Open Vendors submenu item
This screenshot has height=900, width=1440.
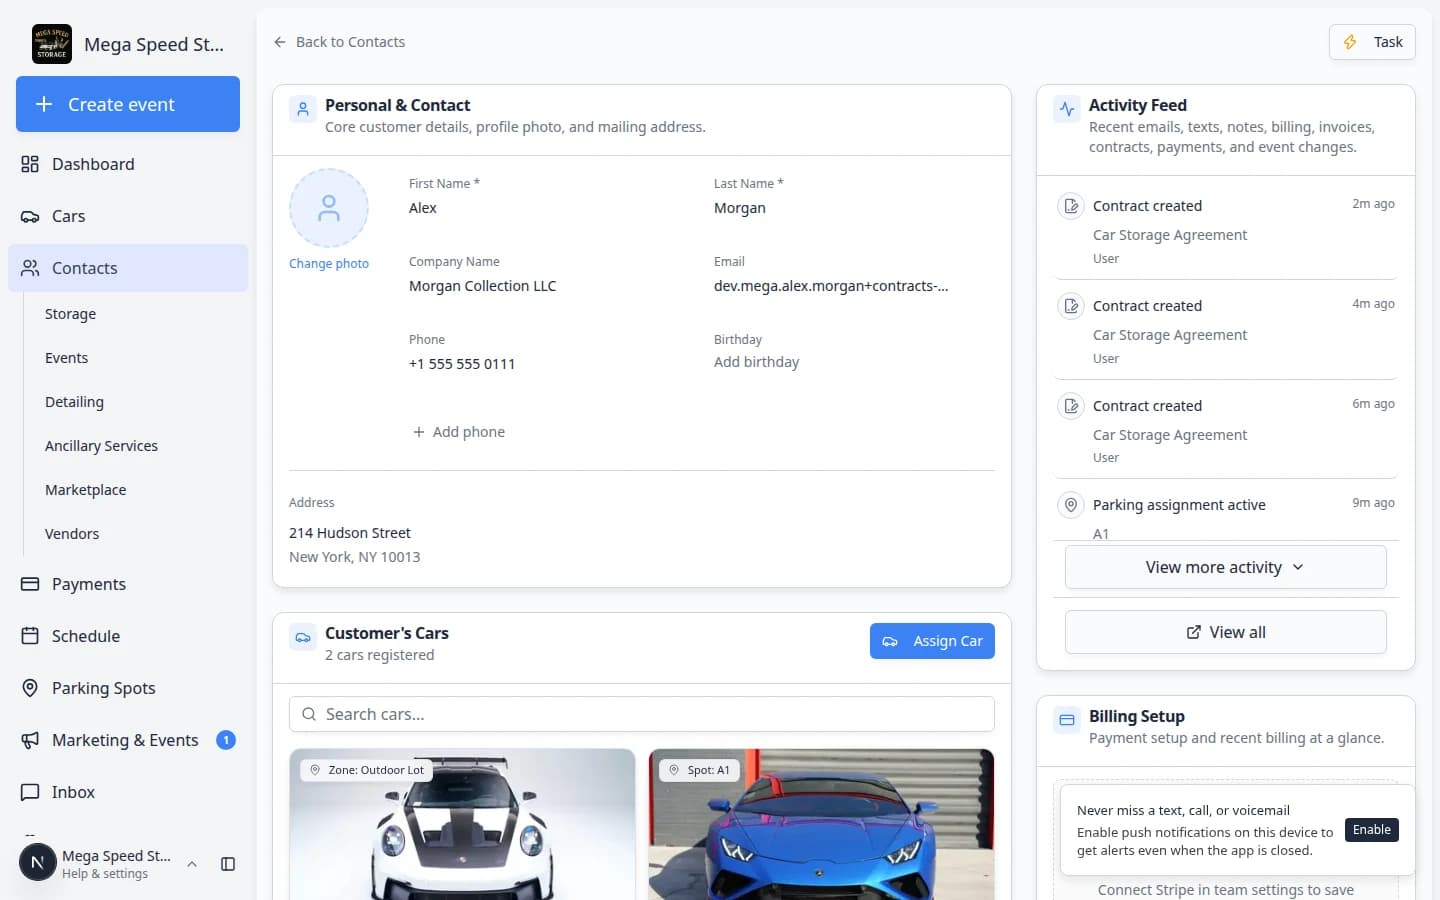[x=72, y=534]
